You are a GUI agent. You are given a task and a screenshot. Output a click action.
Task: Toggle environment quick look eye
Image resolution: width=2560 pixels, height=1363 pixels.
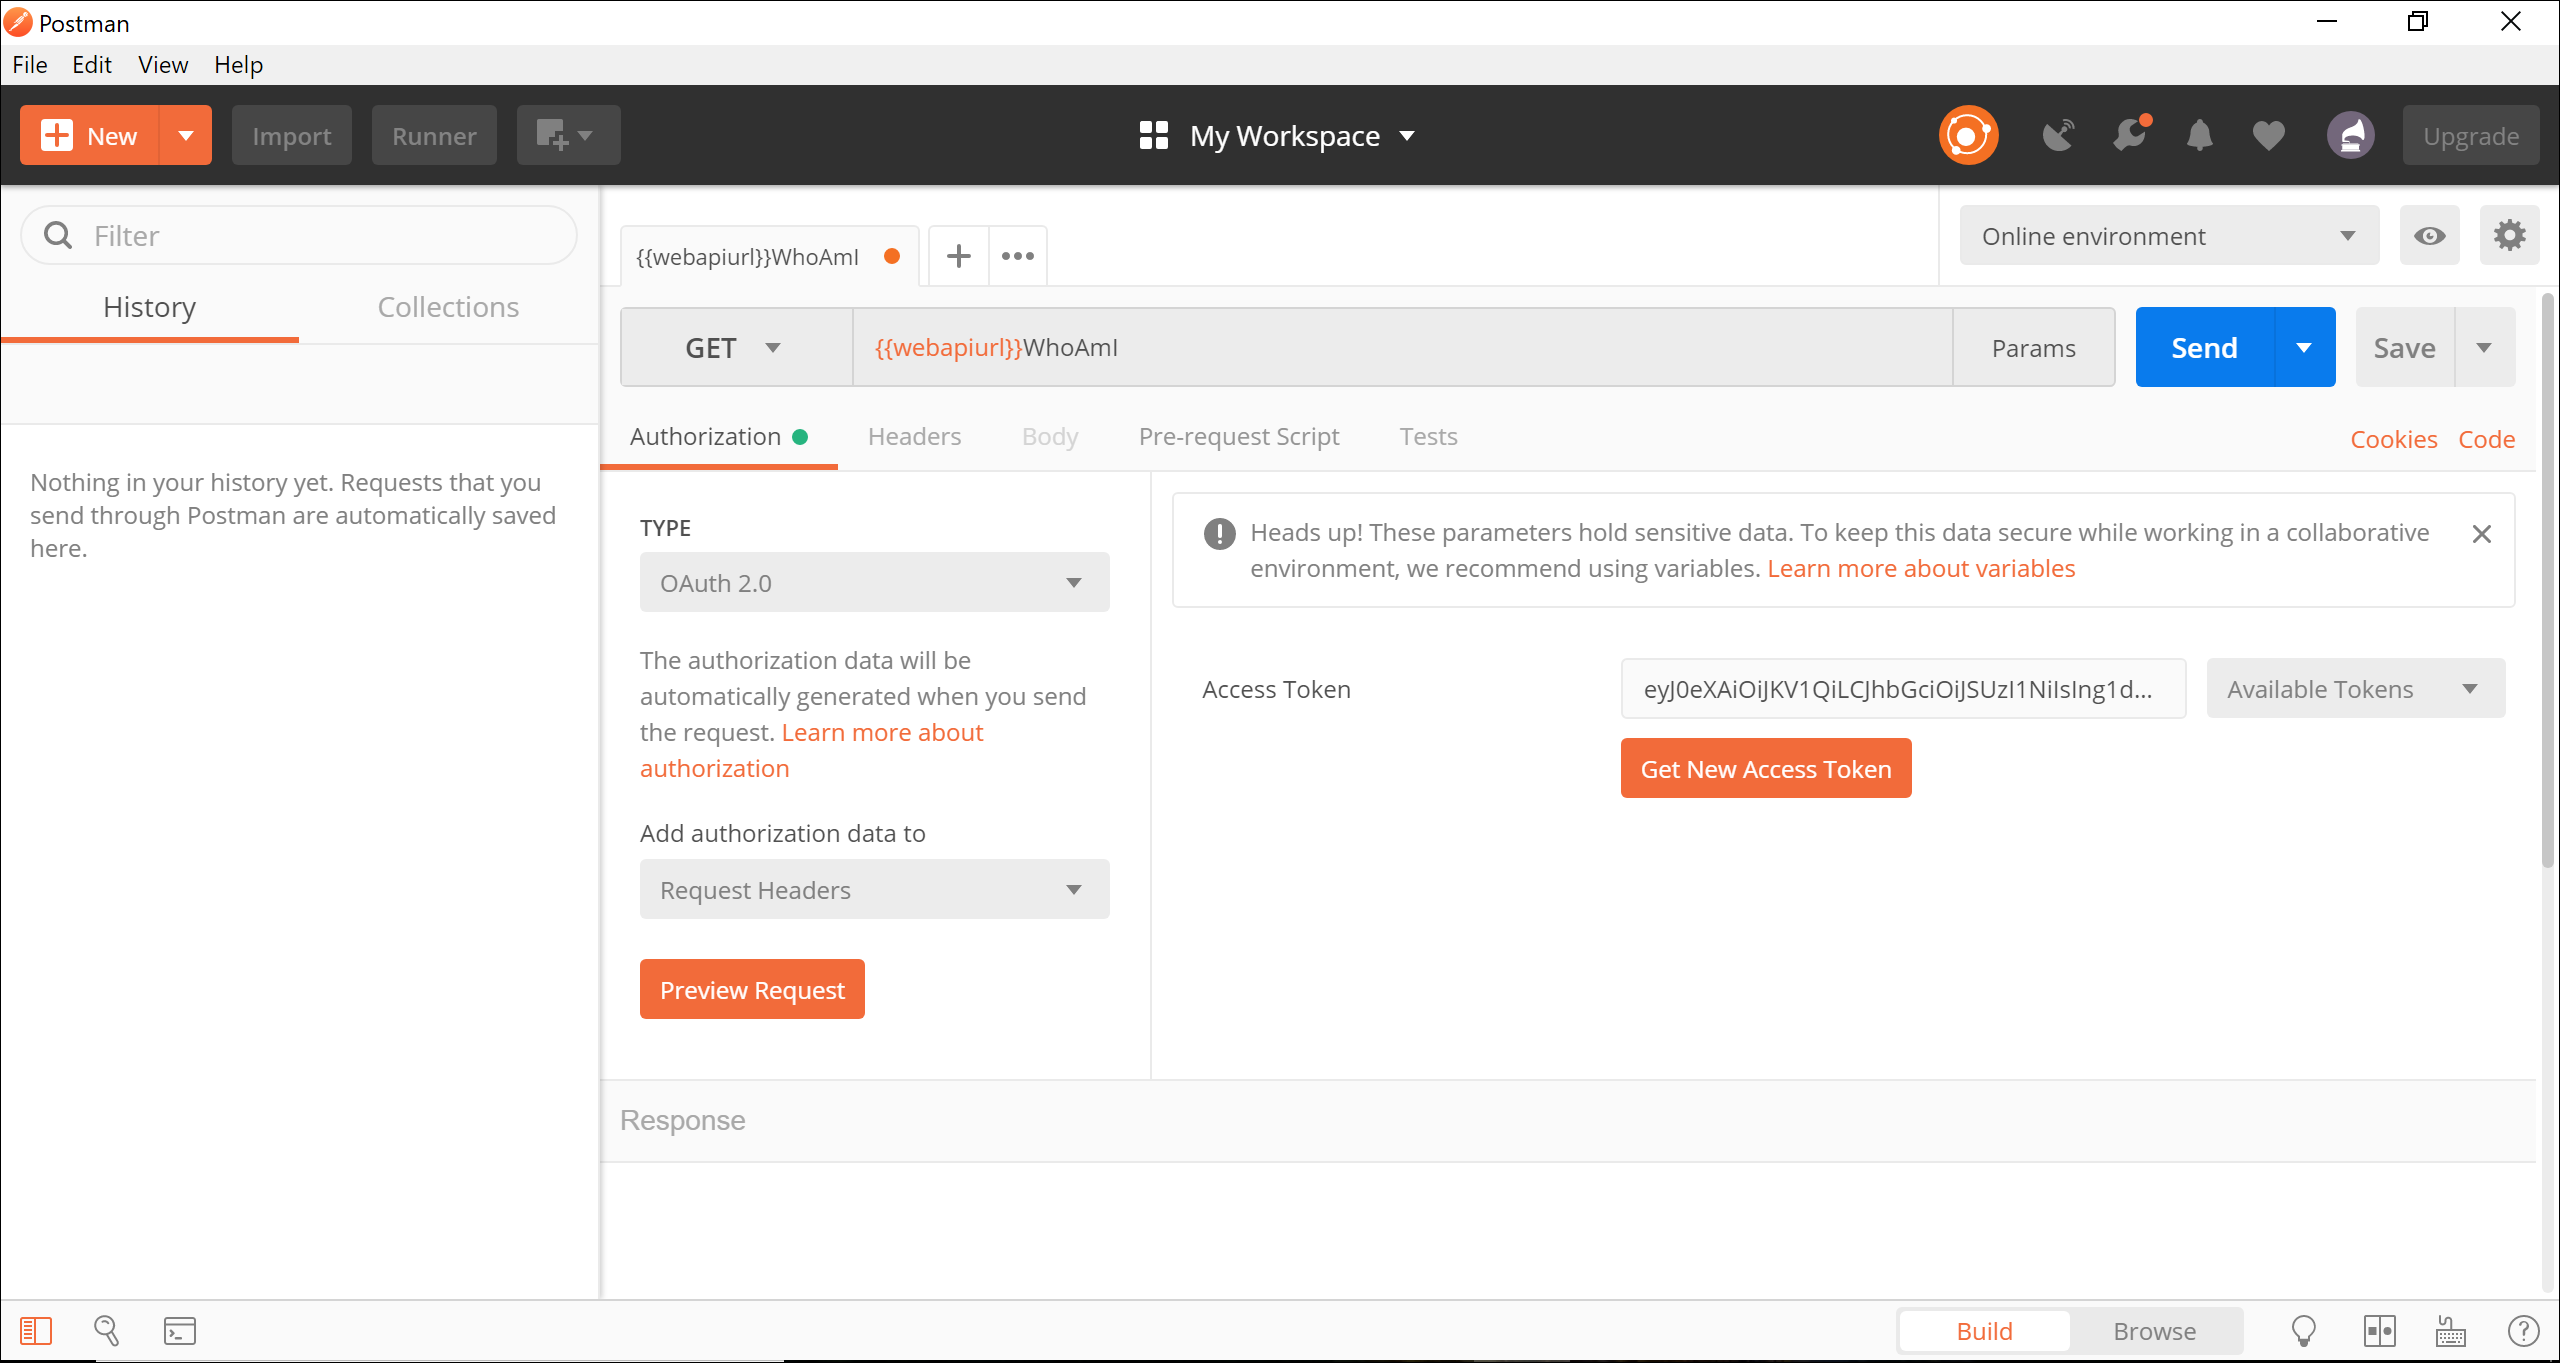2429,236
